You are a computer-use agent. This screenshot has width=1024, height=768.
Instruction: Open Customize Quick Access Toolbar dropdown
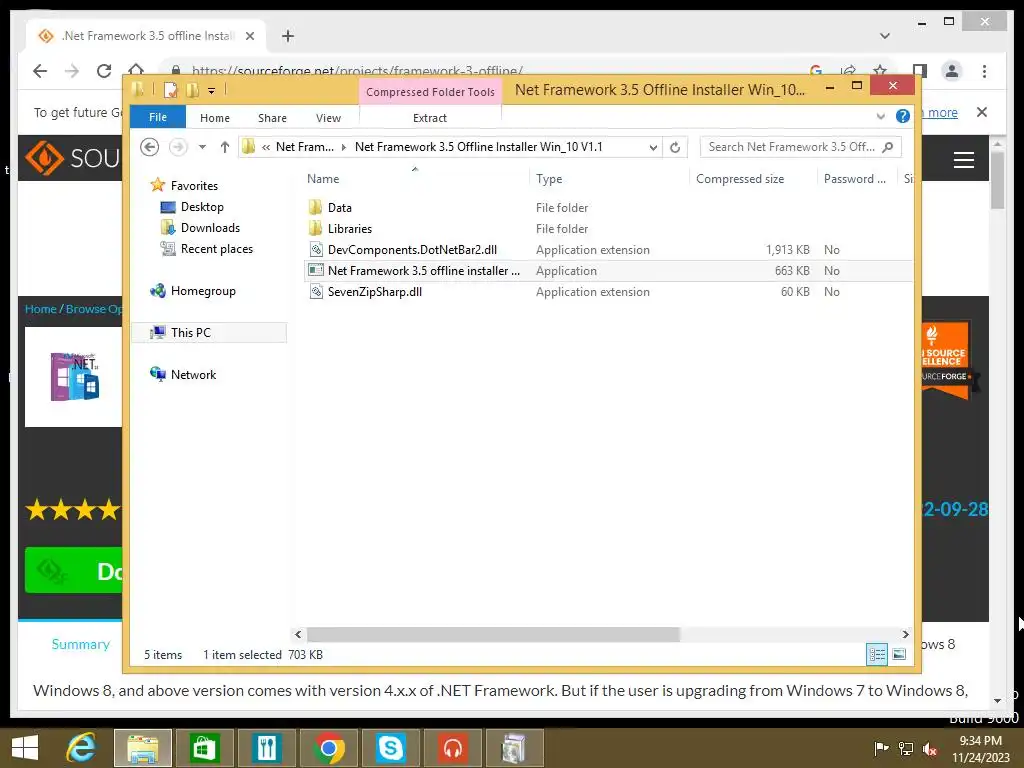[211, 91]
